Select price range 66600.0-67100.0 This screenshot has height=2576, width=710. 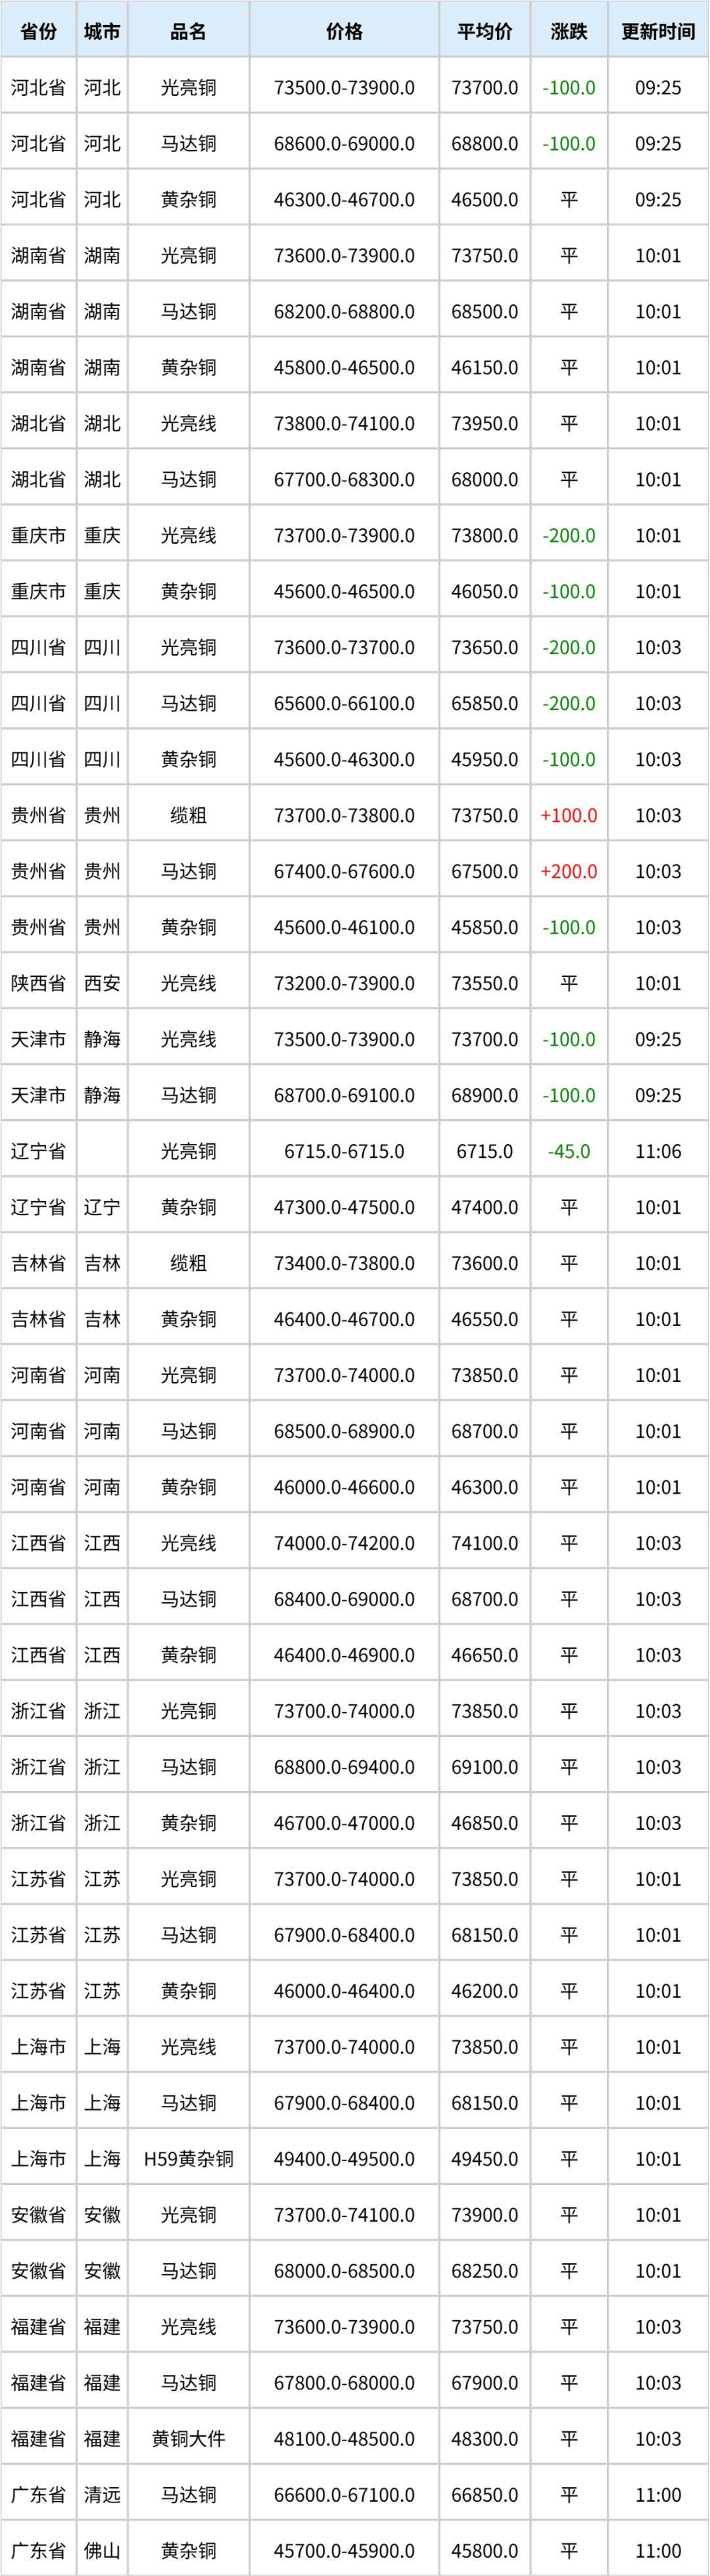pos(344,2496)
